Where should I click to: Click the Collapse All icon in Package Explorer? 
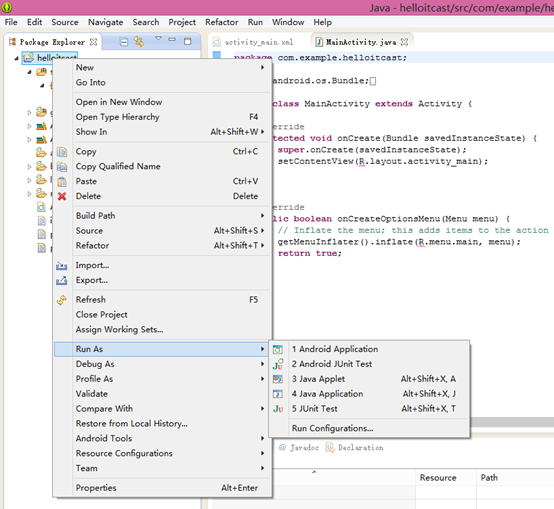pos(124,42)
